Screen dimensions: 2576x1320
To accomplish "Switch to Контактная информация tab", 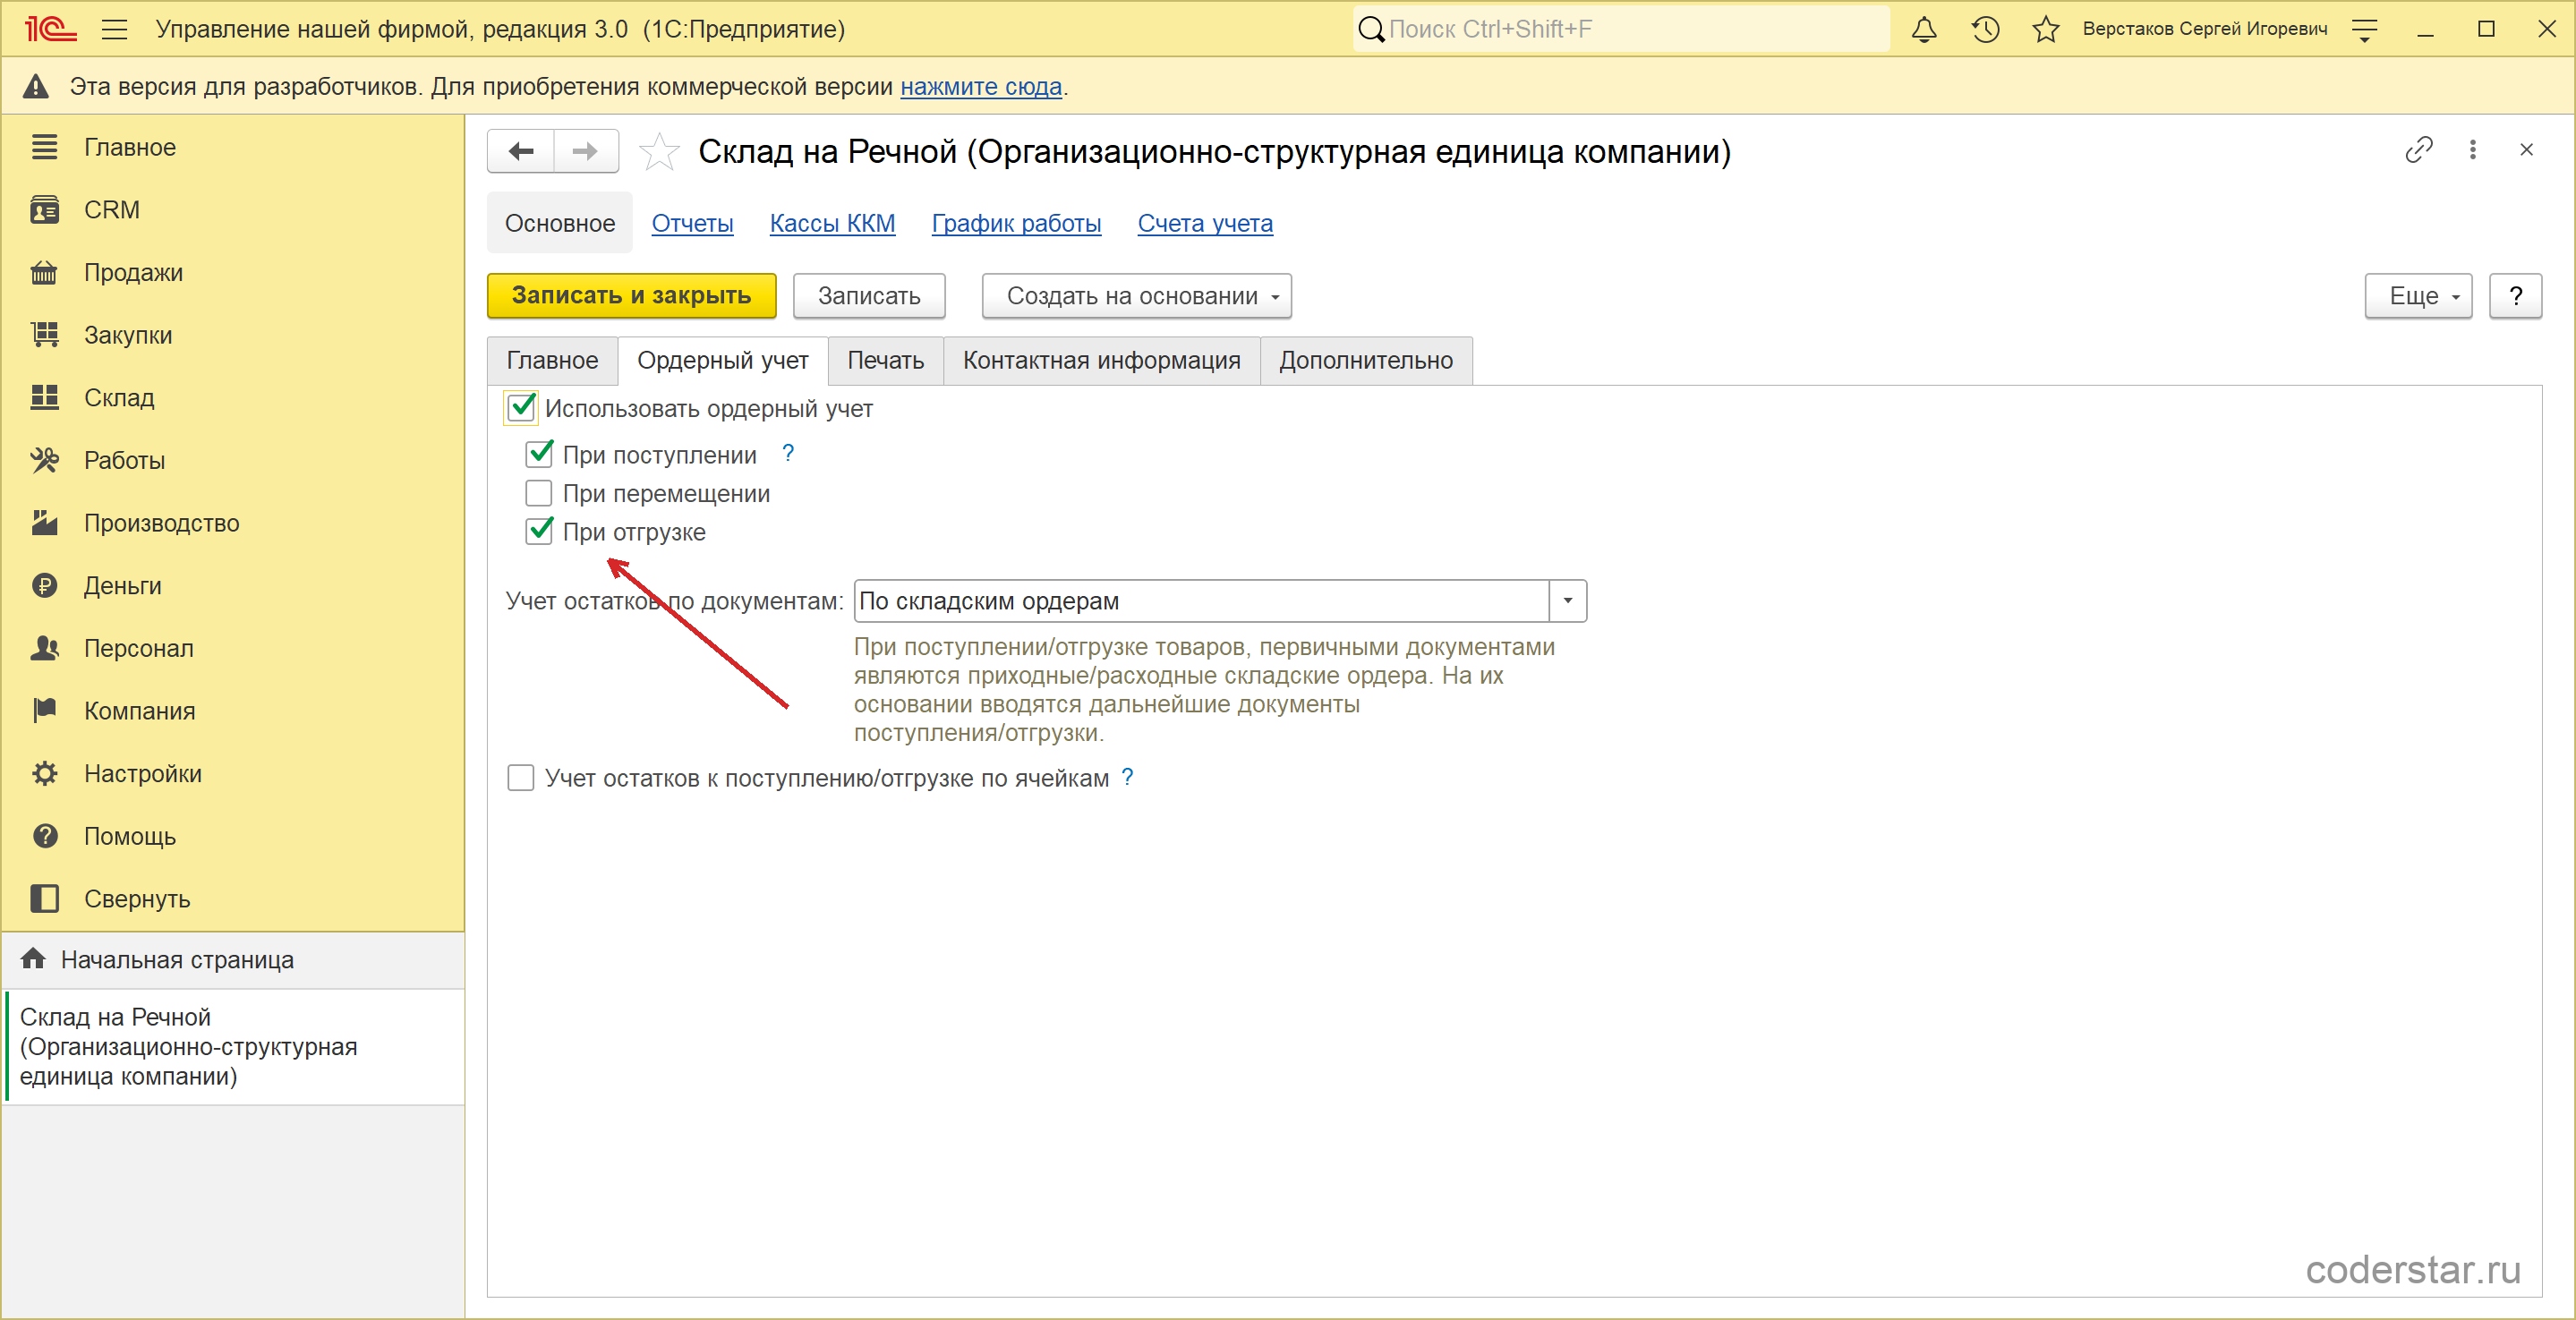I will click(x=1101, y=360).
